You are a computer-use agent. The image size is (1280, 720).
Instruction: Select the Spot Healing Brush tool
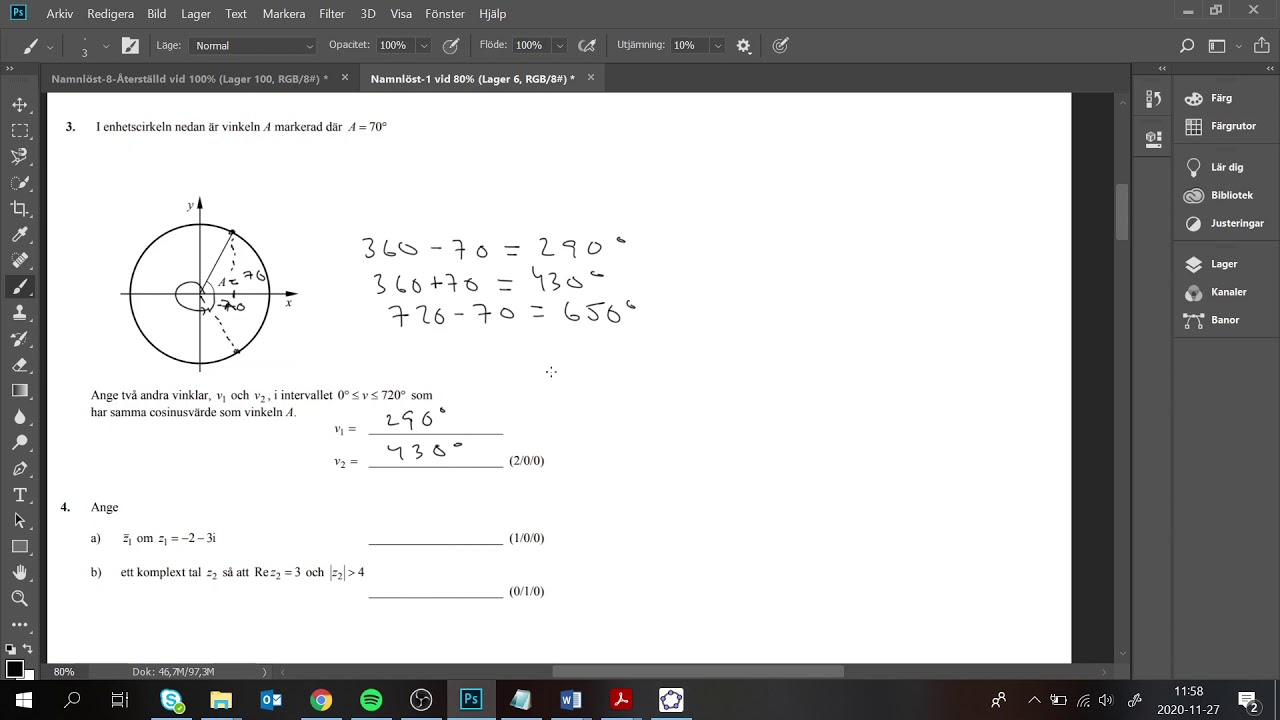coord(19,261)
